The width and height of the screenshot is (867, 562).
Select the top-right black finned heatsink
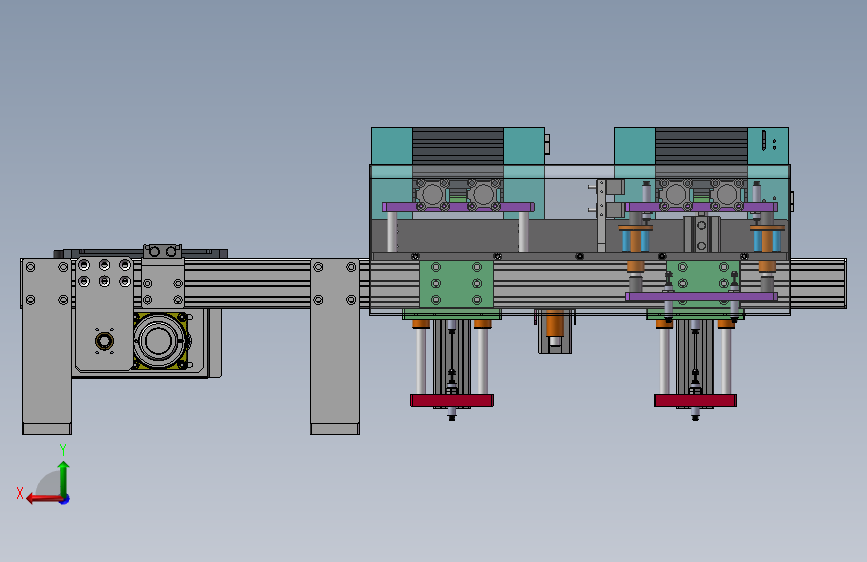tap(701, 146)
